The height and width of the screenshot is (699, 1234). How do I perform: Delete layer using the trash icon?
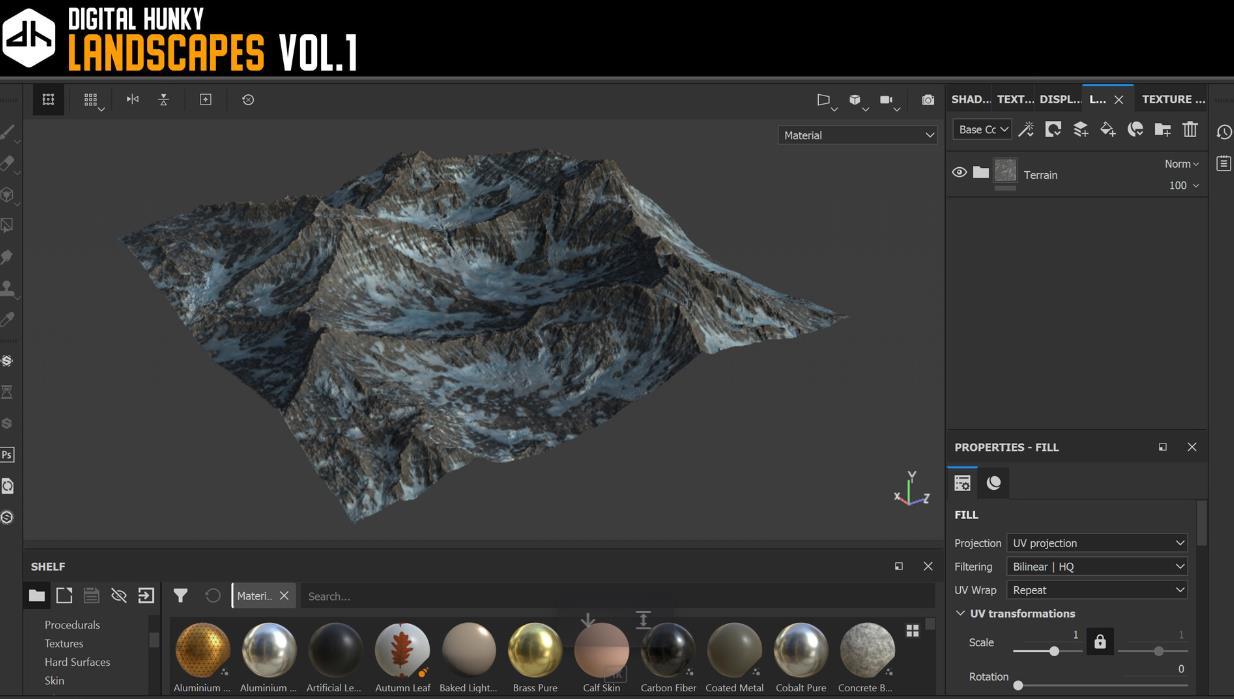tap(1190, 129)
